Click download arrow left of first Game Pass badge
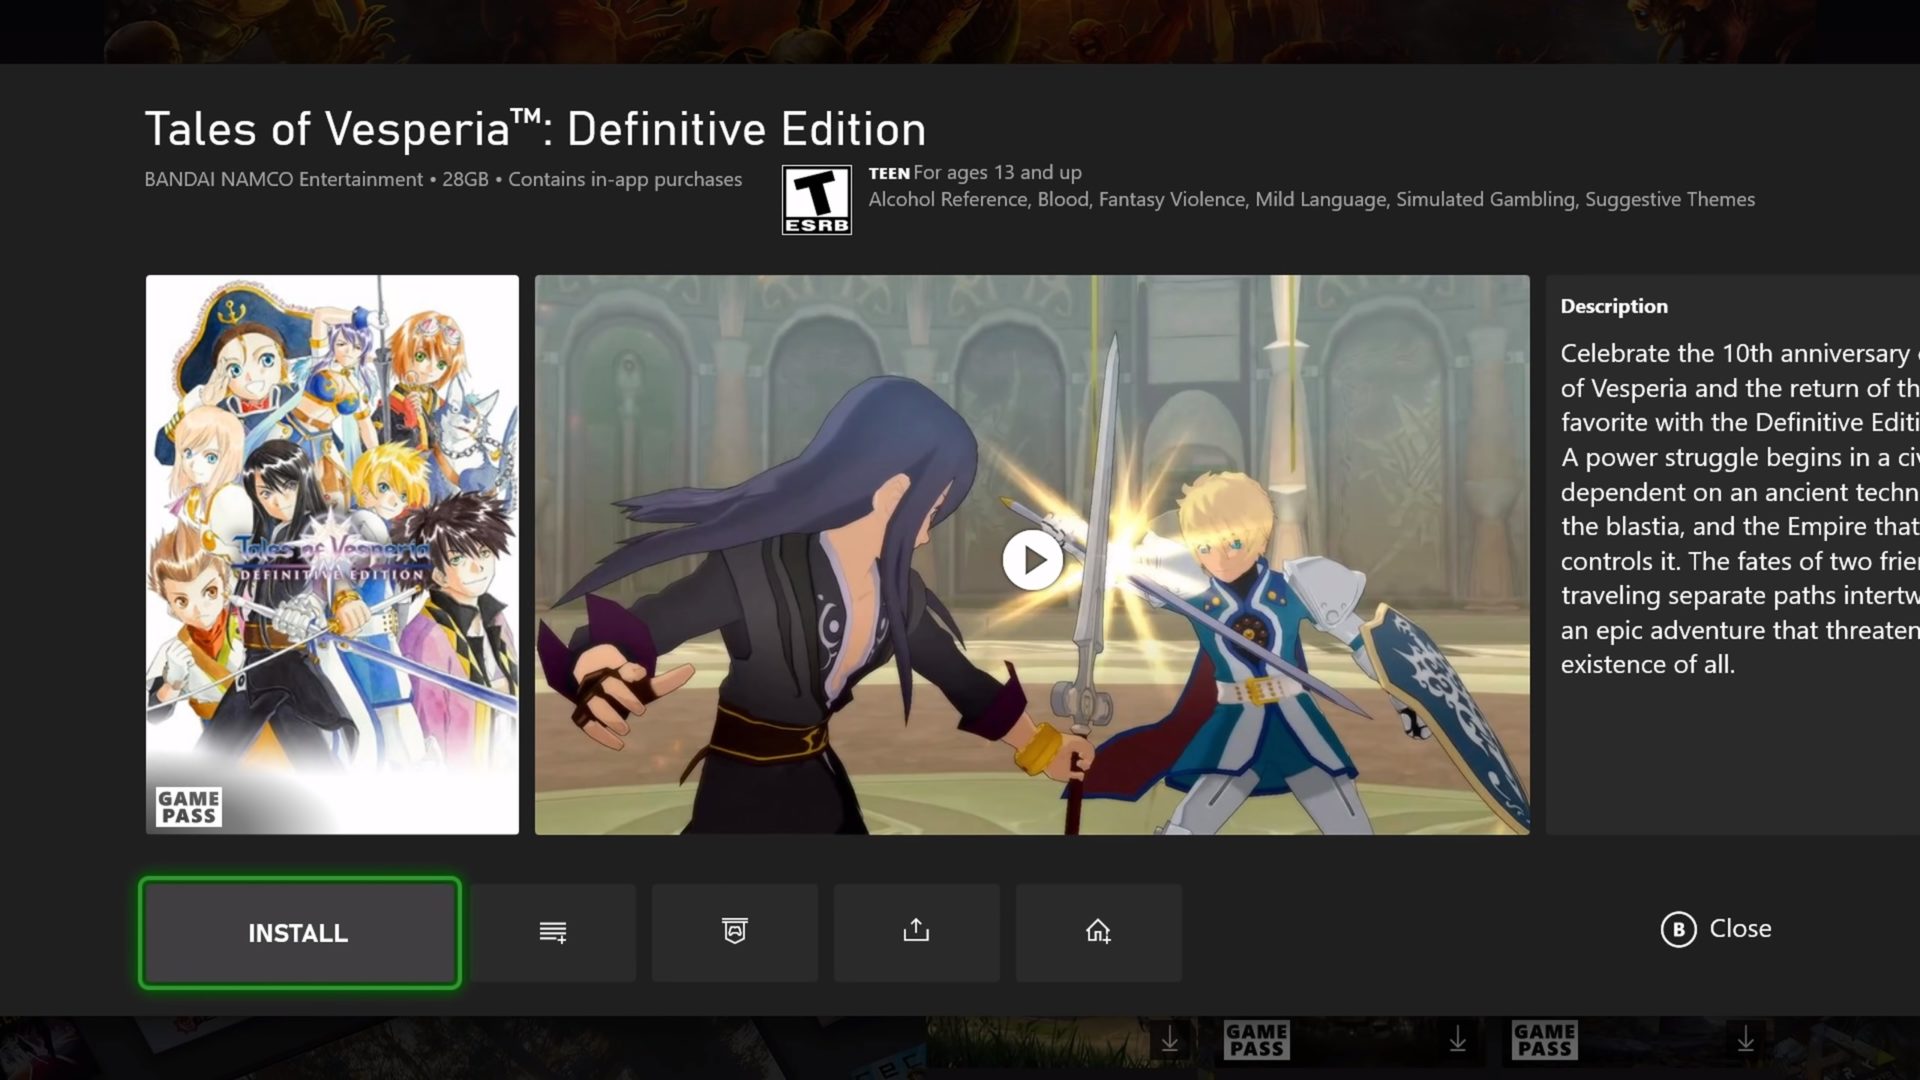This screenshot has width=1920, height=1080. coord(1169,1040)
